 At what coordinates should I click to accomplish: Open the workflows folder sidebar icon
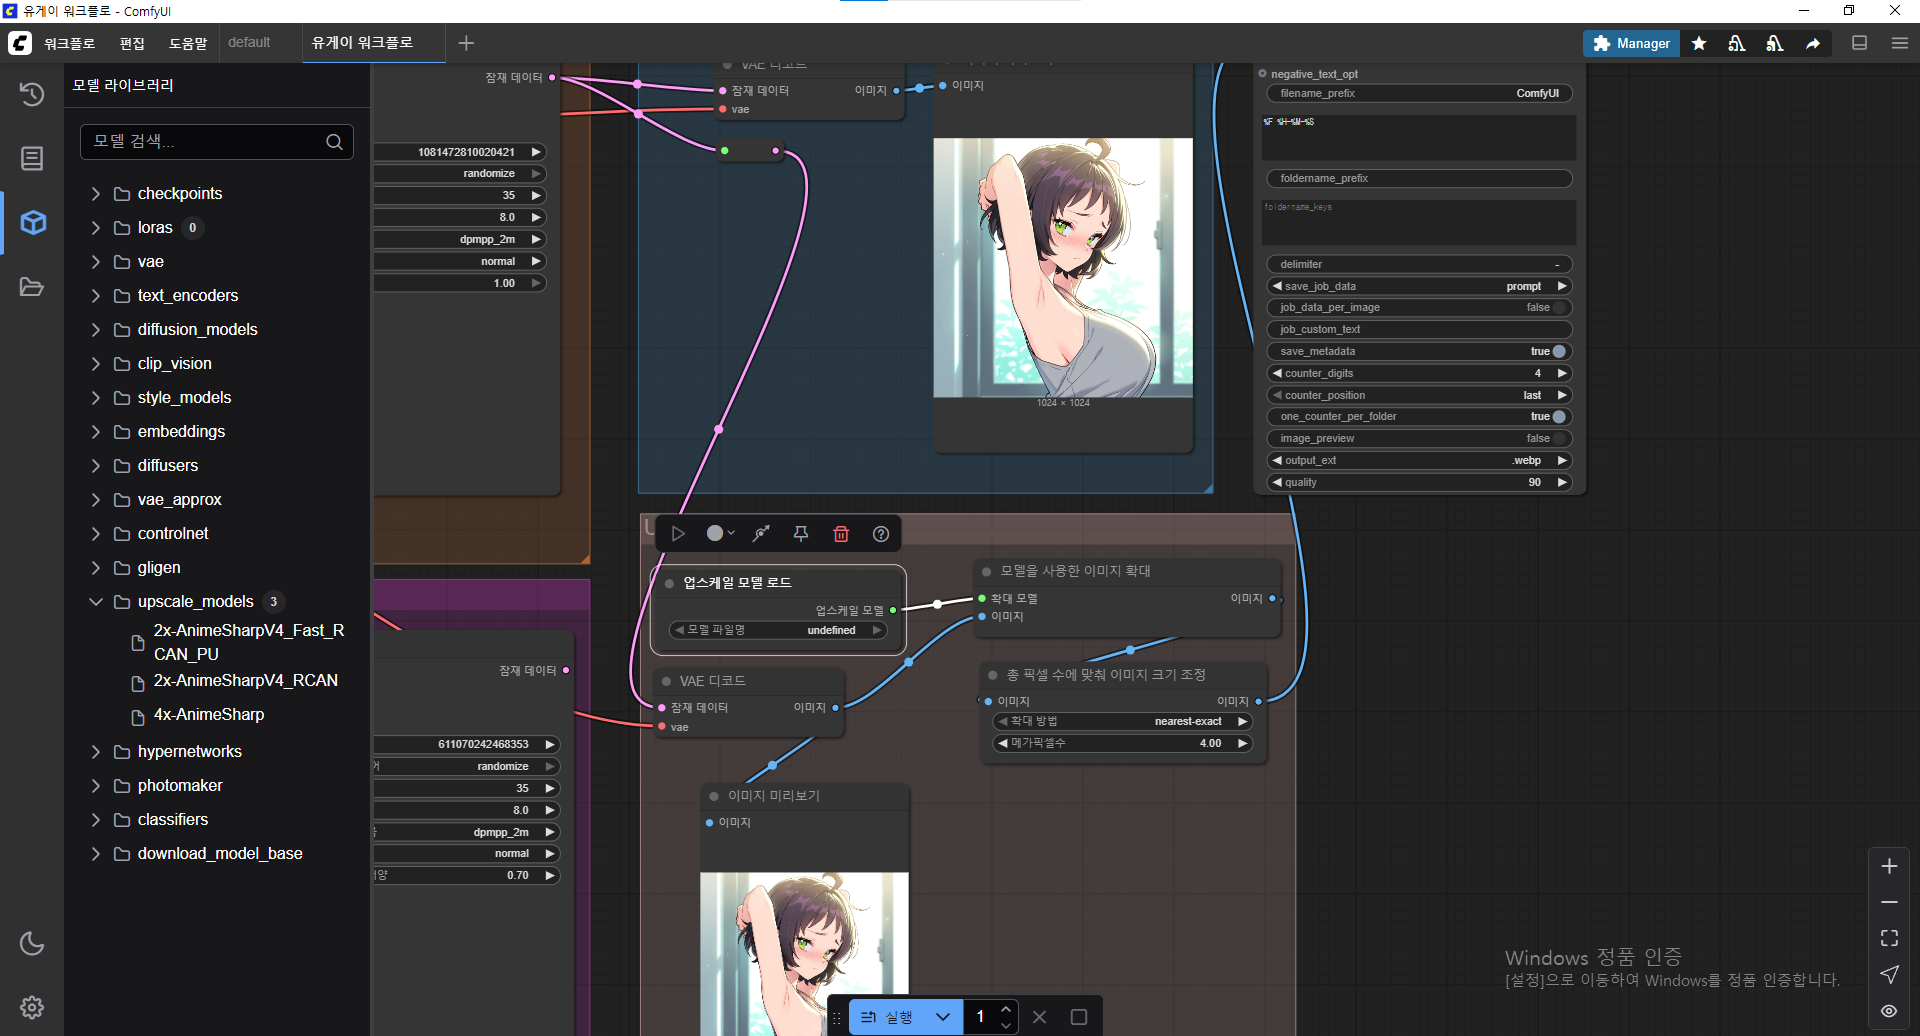32,287
